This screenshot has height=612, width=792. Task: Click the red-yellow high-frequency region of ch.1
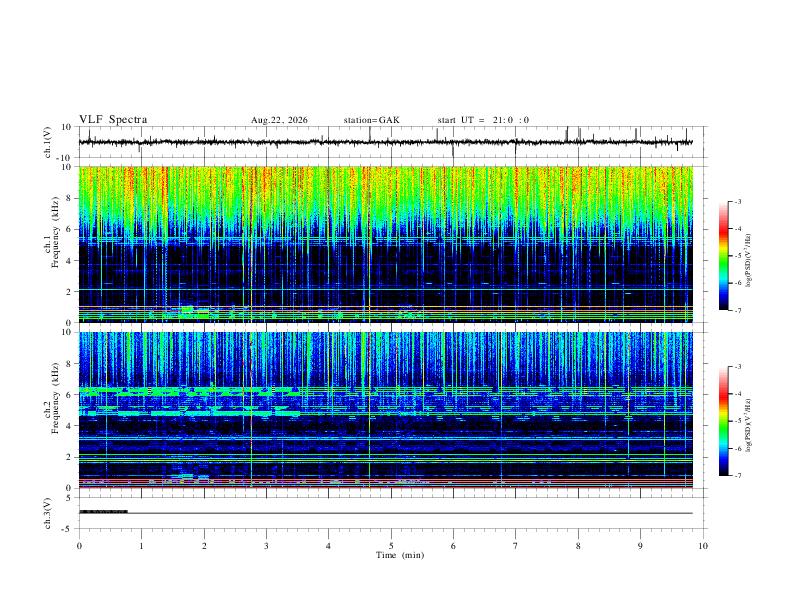tap(385, 182)
